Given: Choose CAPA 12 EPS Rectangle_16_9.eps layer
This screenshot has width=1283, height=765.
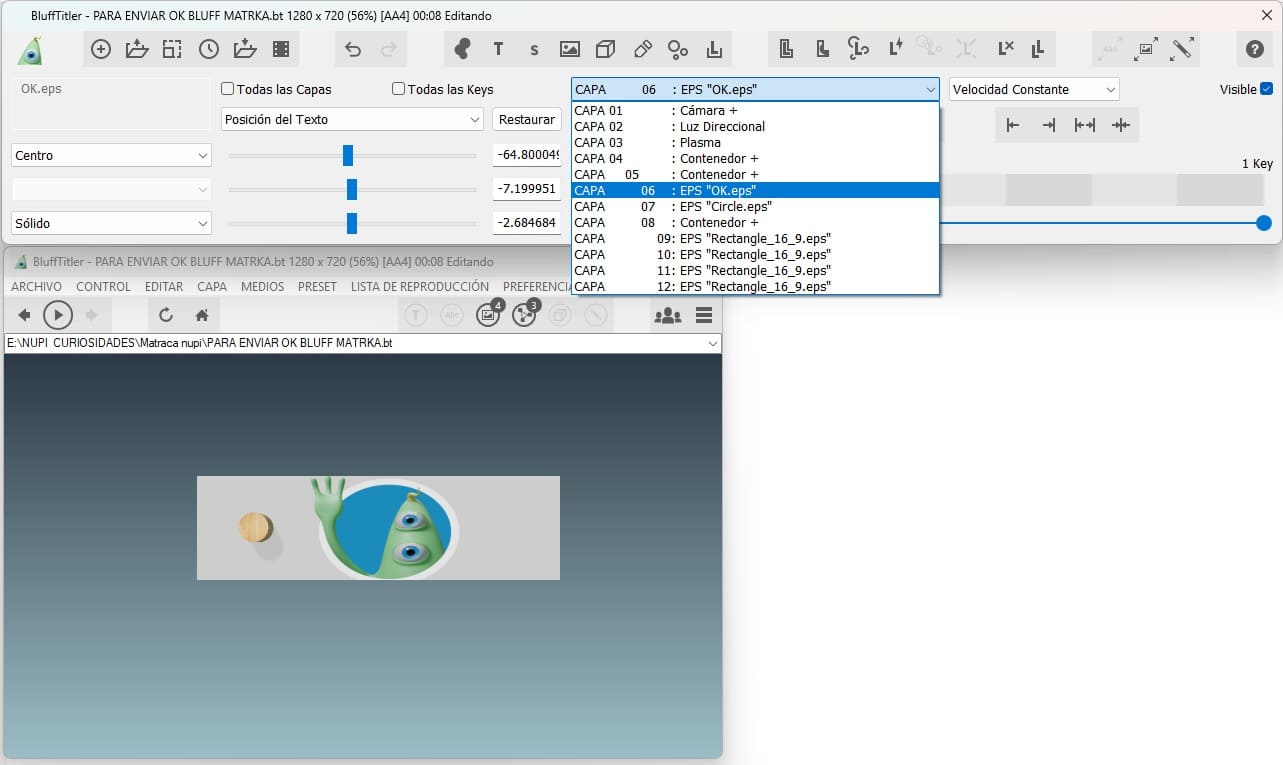Looking at the screenshot, I should coord(755,286).
